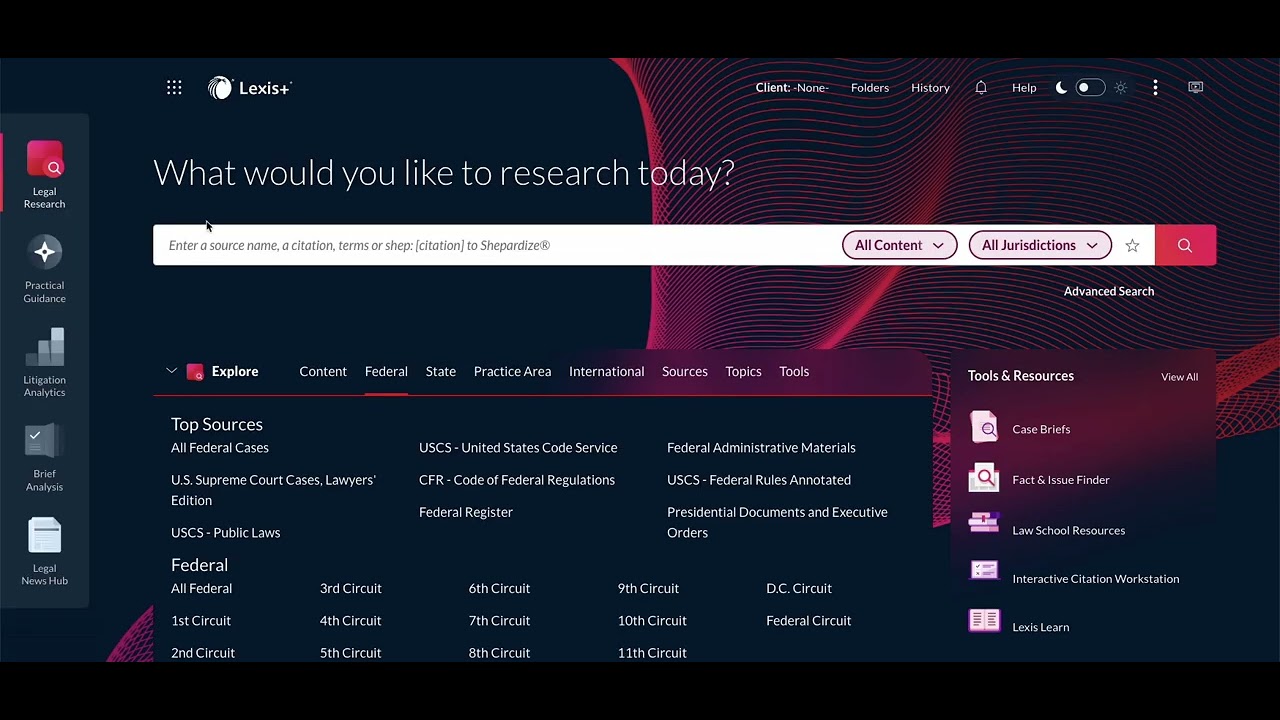Select the 9th Circuit link

[648, 588]
